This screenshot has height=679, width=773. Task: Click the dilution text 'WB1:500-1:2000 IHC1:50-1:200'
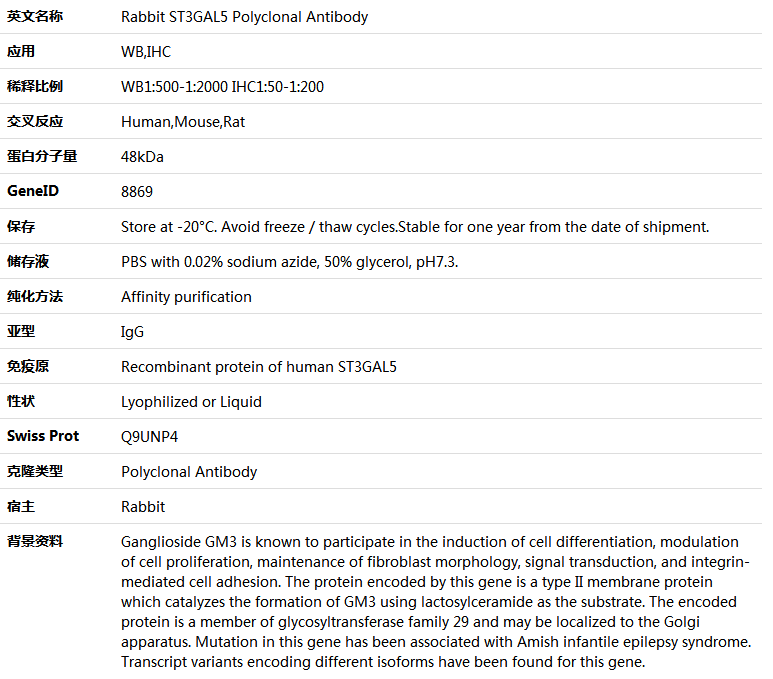(x=222, y=87)
